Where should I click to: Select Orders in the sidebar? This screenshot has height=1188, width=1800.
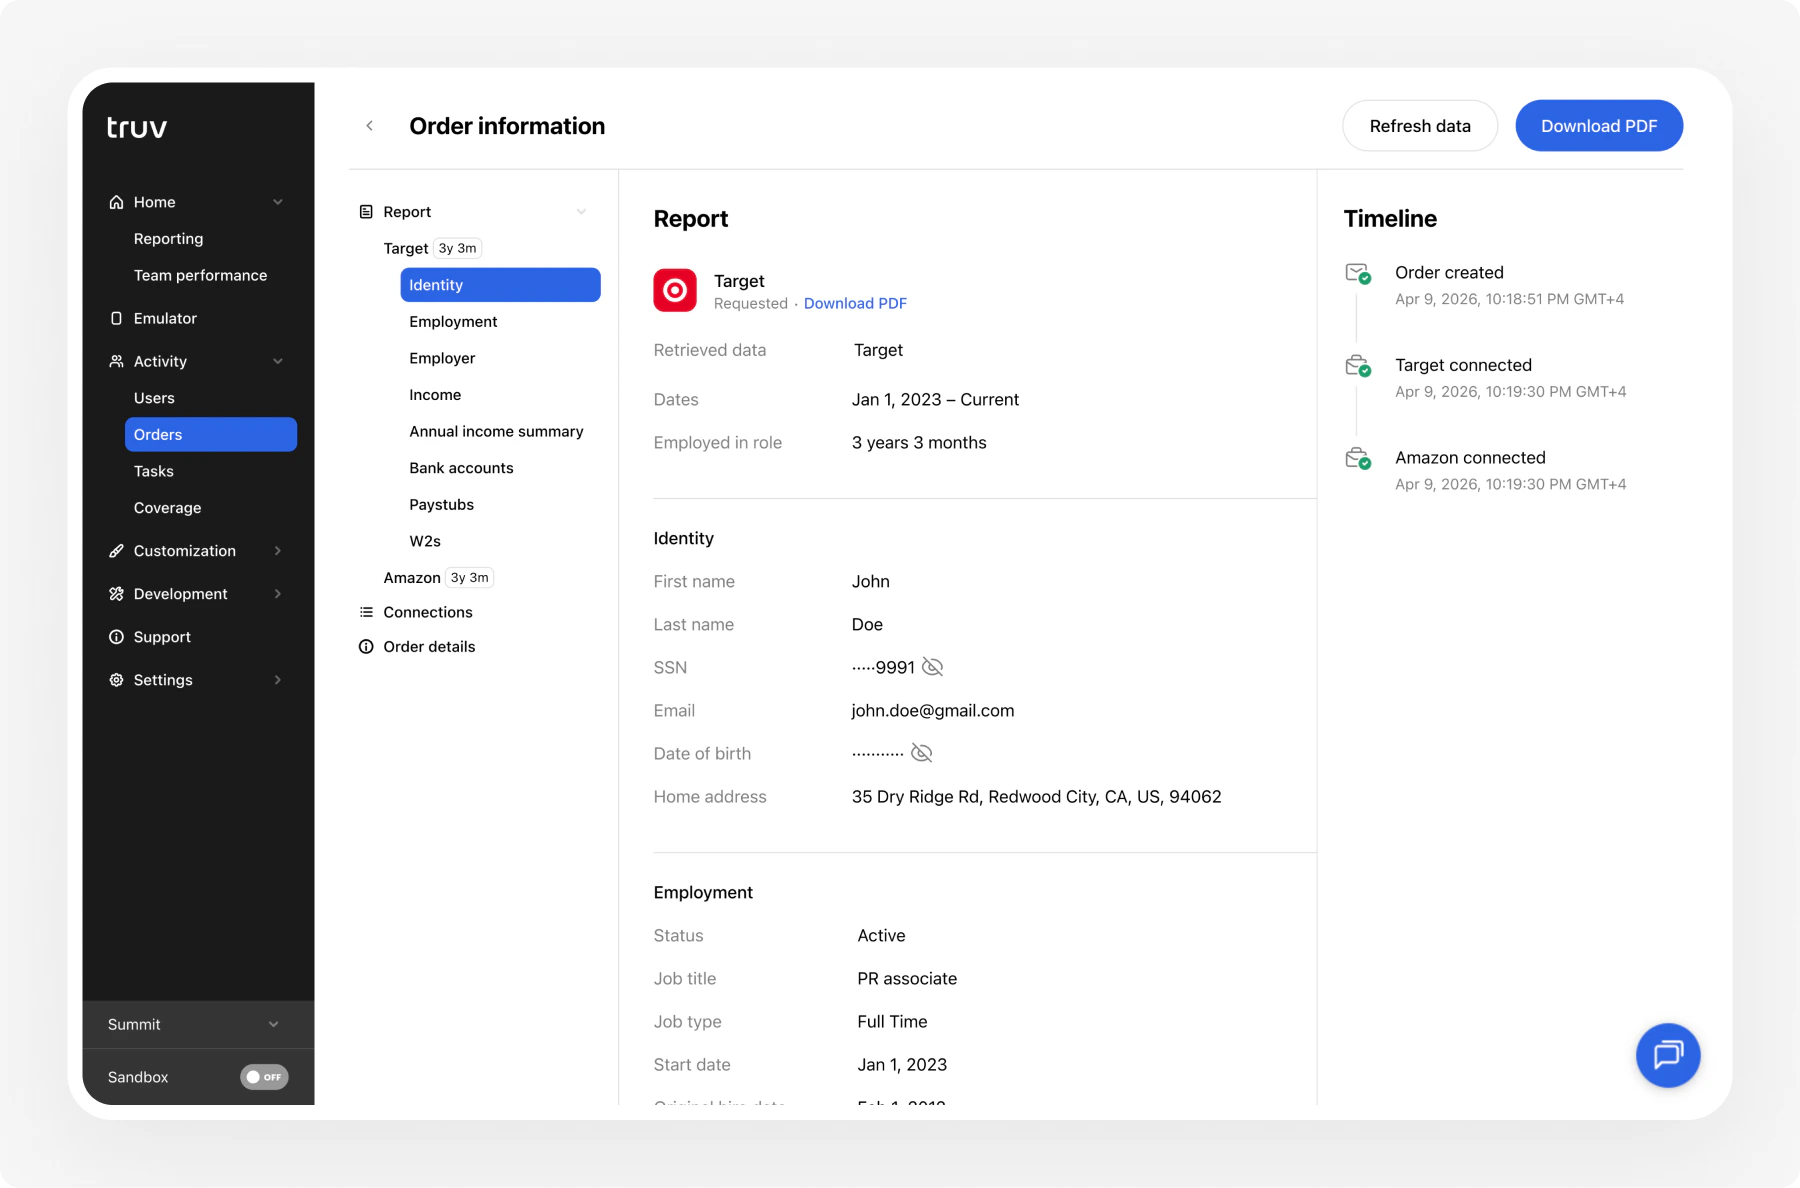[x=158, y=434]
